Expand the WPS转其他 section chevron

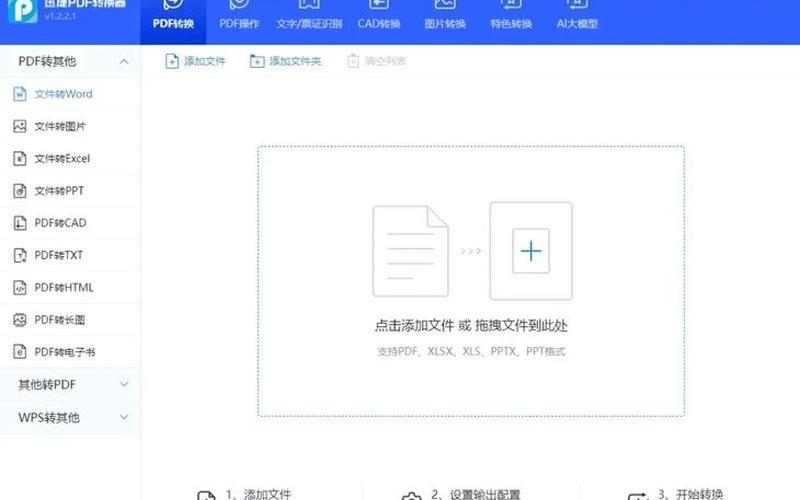tap(124, 417)
